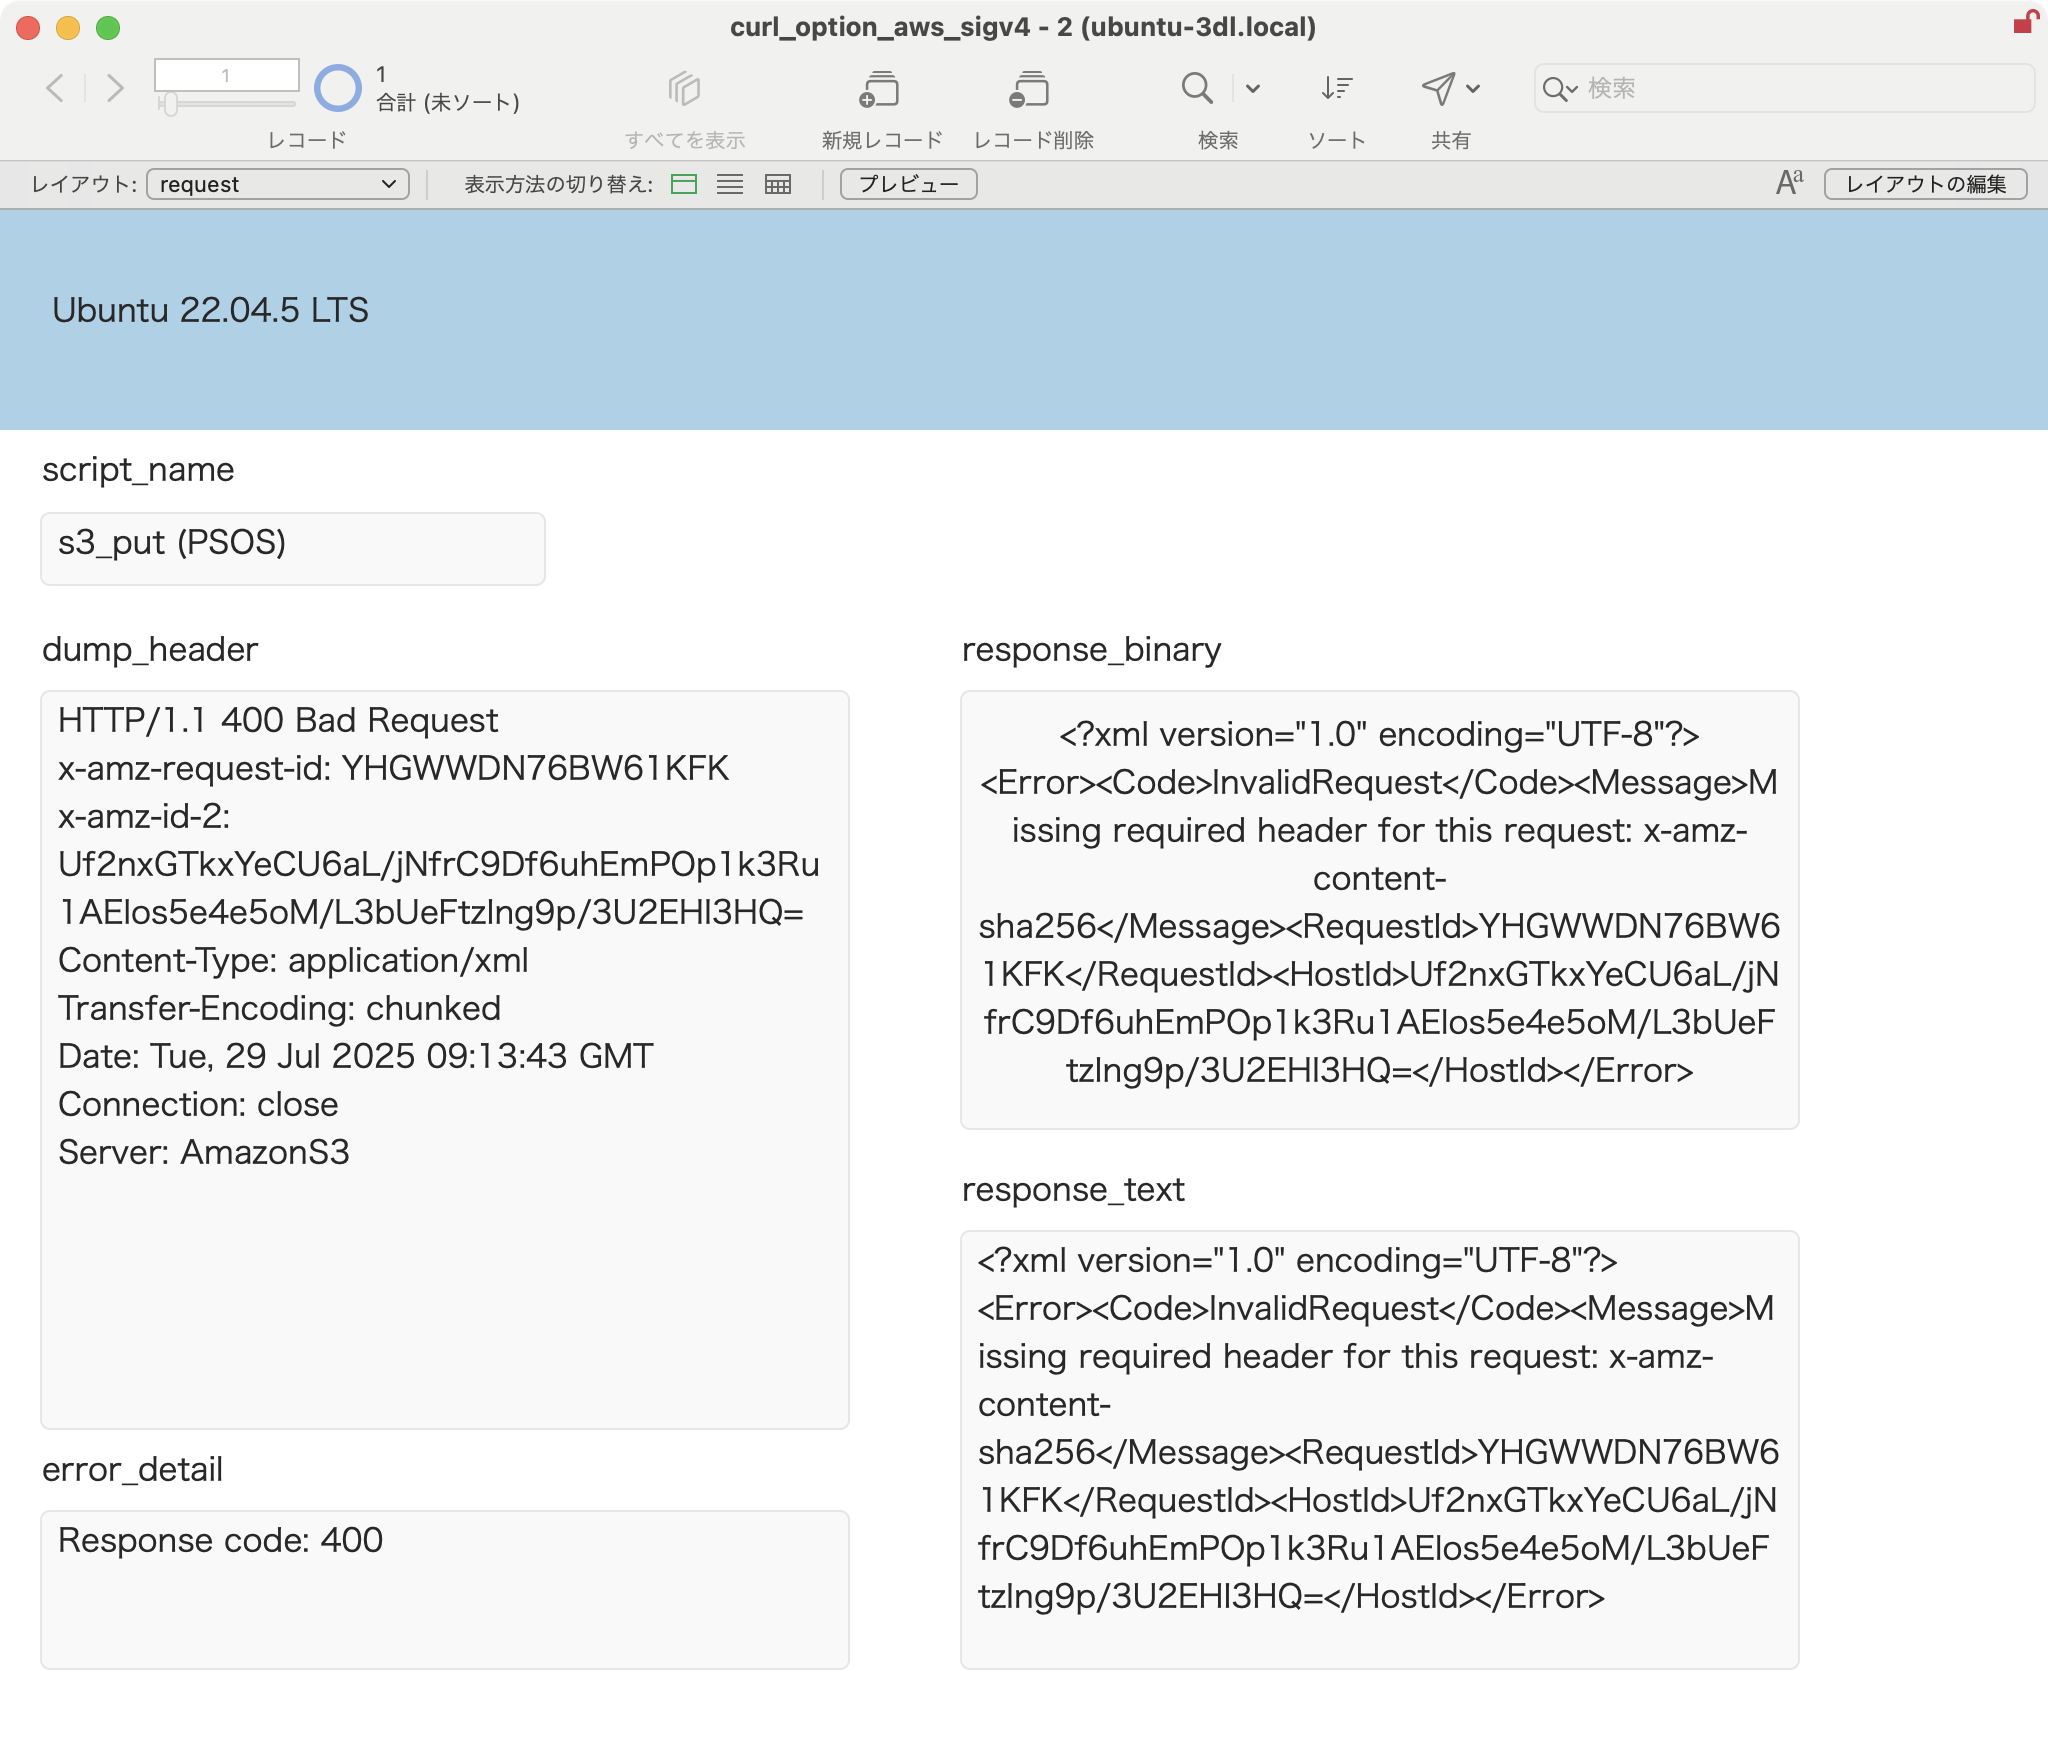Expand the Share dropdown arrow
Viewport: 2048px width, 1746px height.
click(1473, 89)
